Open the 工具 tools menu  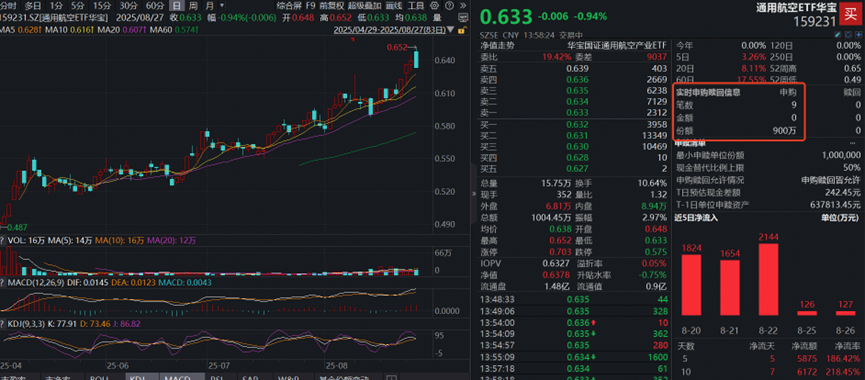[x=415, y=6]
